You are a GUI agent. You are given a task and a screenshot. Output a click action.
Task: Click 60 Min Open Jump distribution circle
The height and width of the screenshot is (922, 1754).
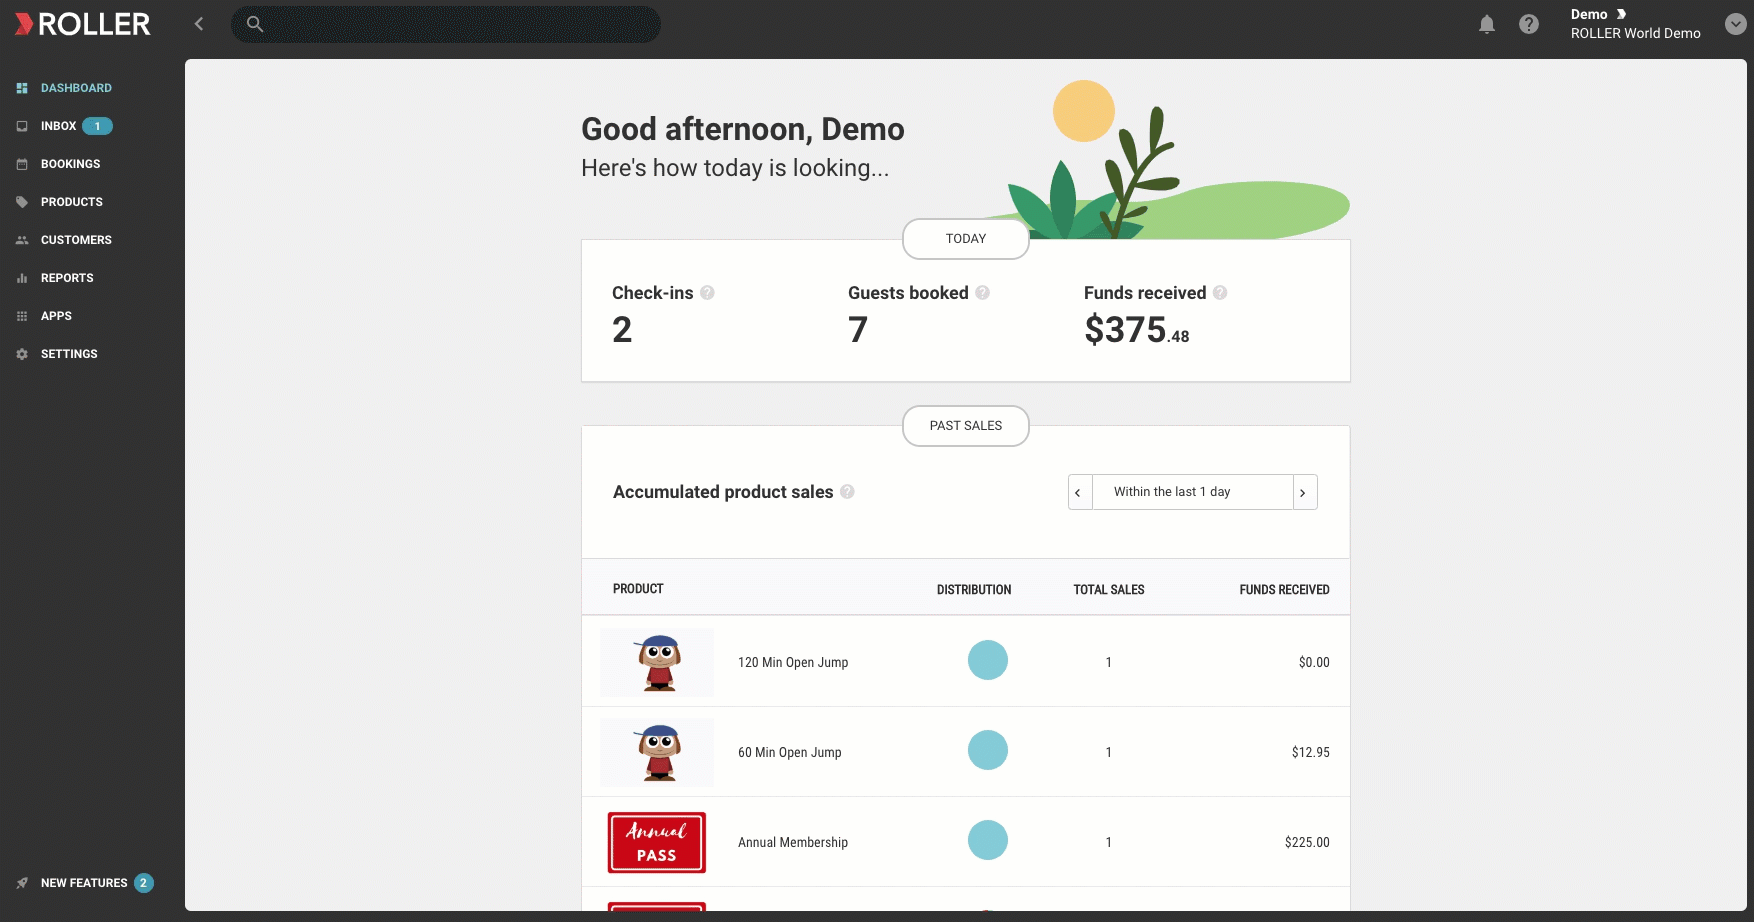pos(988,750)
